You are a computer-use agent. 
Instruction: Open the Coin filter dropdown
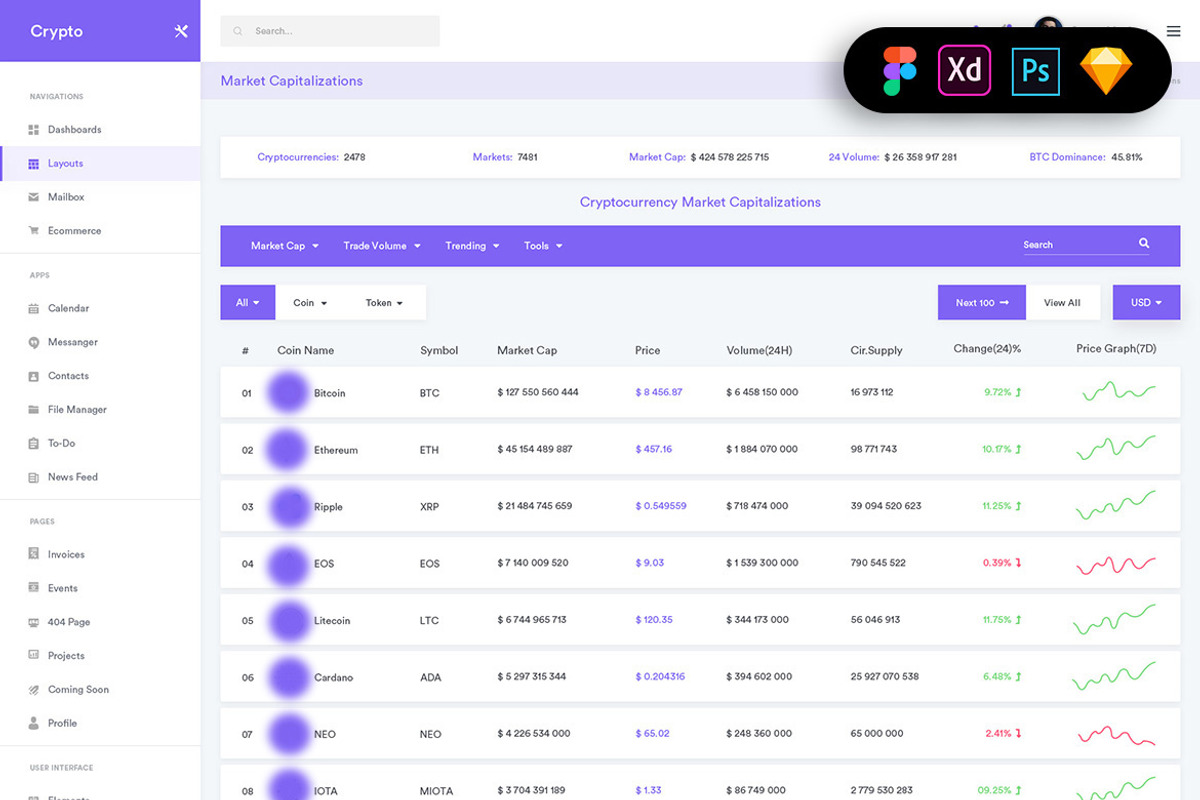[310, 303]
